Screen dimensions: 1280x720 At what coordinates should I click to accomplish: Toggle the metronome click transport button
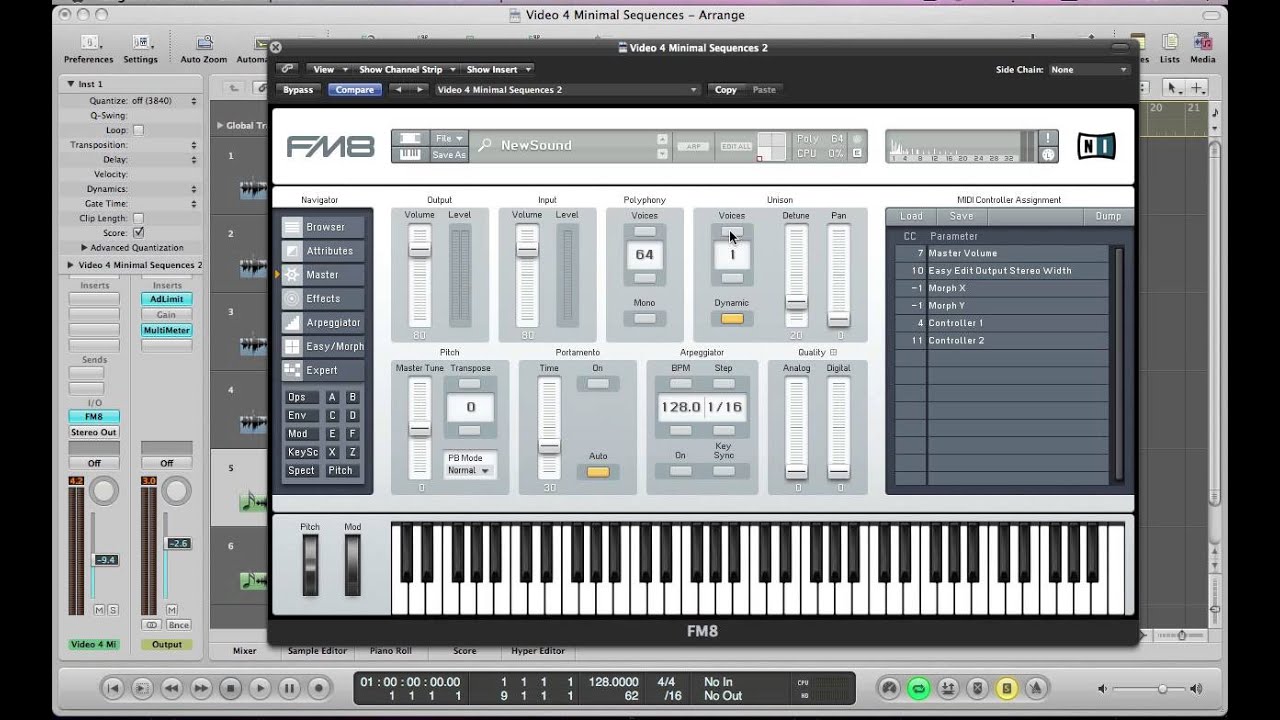point(1037,688)
